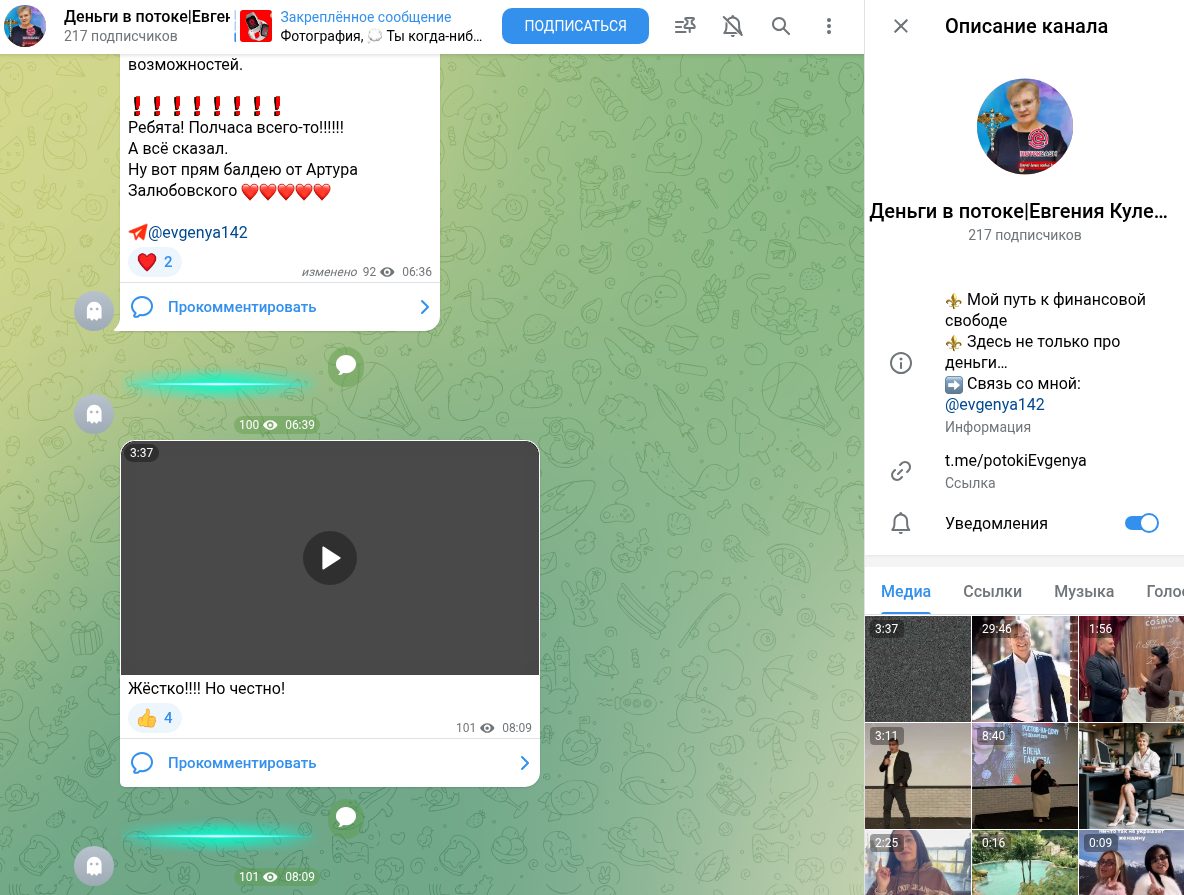Expand comments arrow on the first post
The height and width of the screenshot is (895, 1184).
pos(424,307)
